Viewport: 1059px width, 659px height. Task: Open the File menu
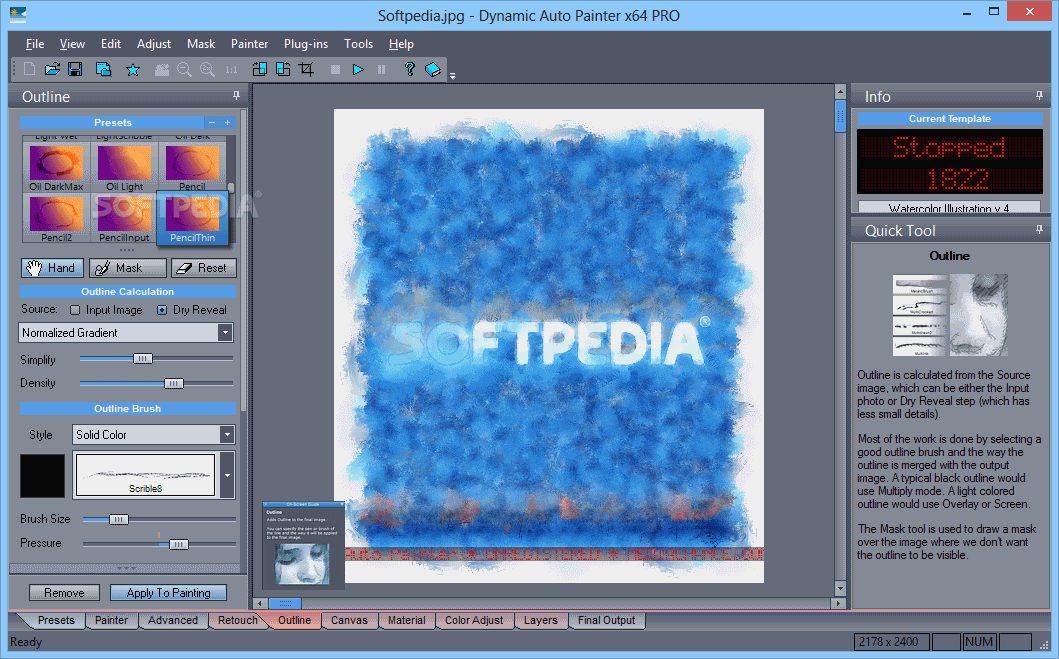point(35,44)
